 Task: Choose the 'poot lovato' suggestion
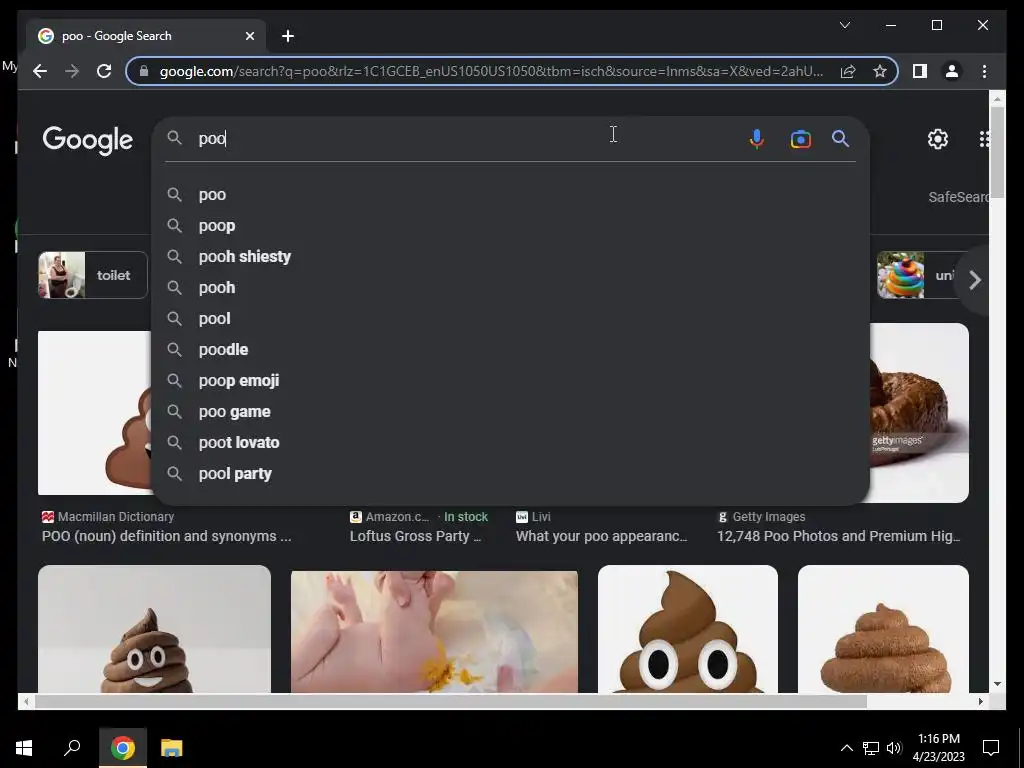[x=510, y=443]
